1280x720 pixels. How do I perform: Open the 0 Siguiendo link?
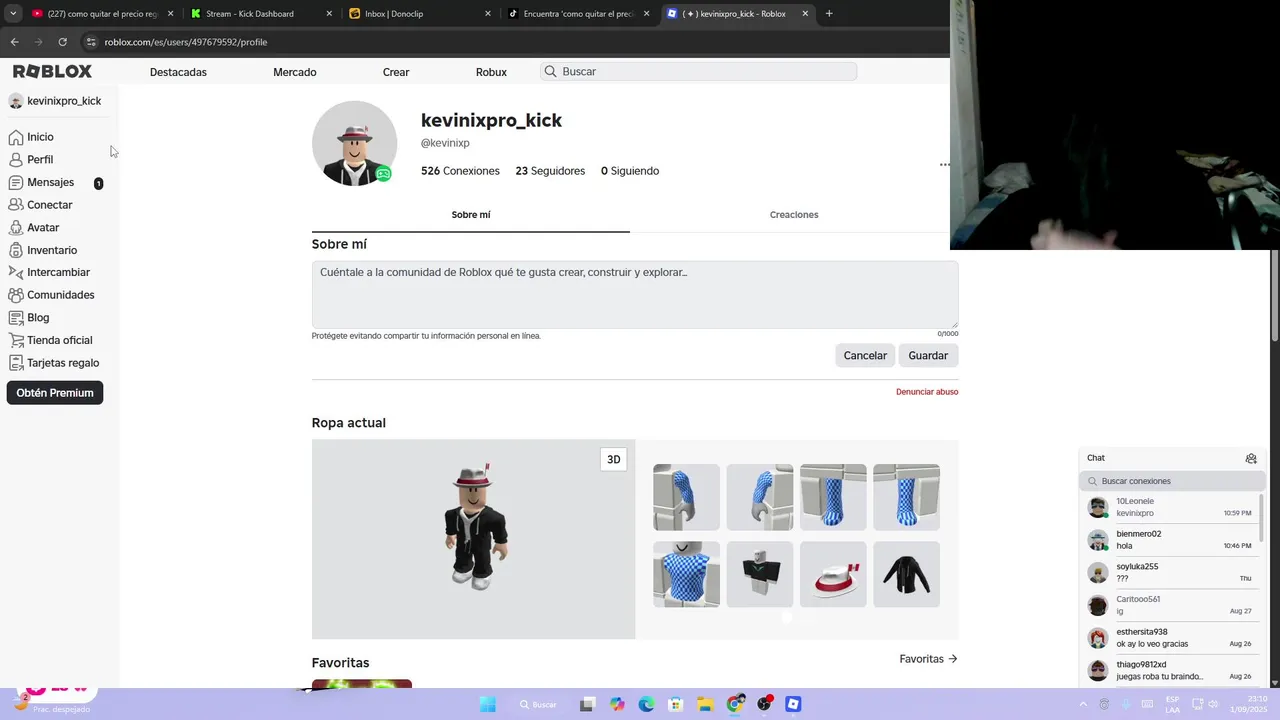pyautogui.click(x=630, y=171)
